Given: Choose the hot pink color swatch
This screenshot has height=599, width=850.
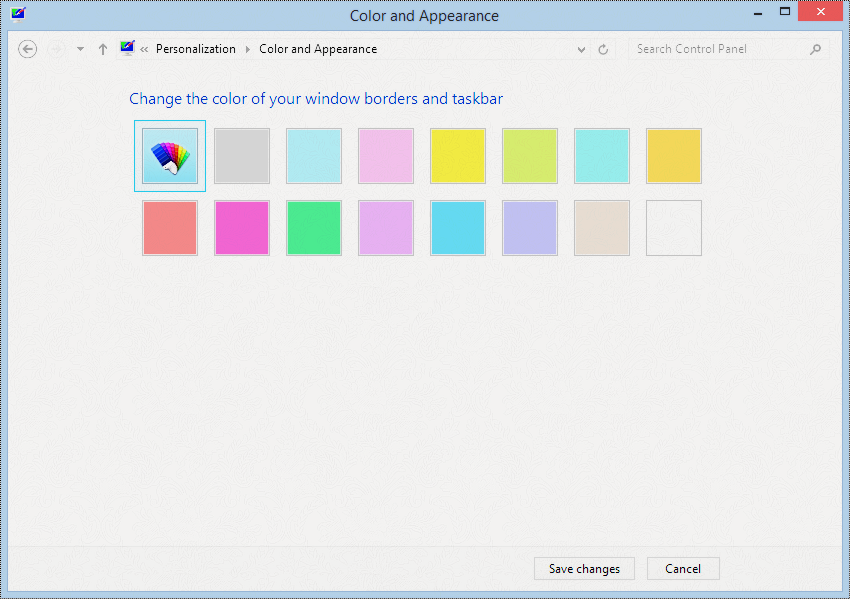Looking at the screenshot, I should click(x=242, y=228).
